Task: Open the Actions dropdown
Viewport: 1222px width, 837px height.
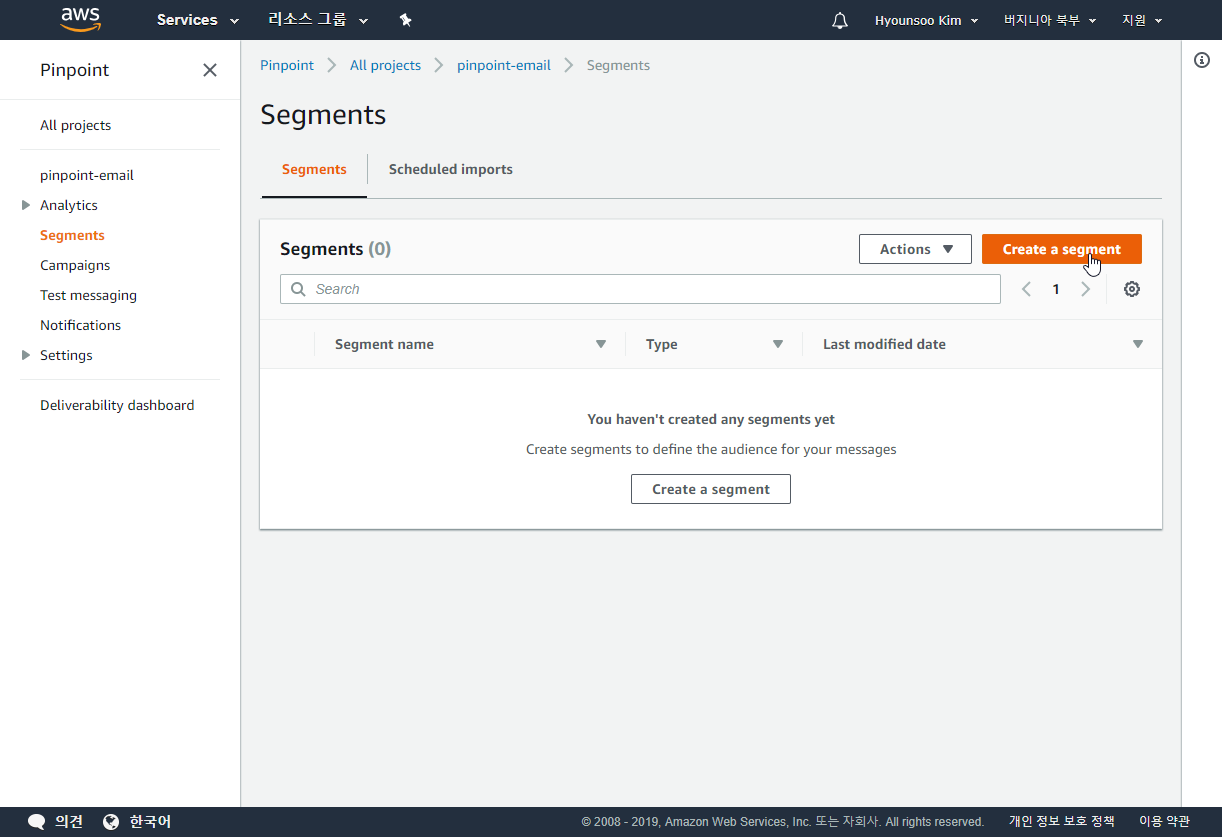Action: pyautogui.click(x=915, y=249)
